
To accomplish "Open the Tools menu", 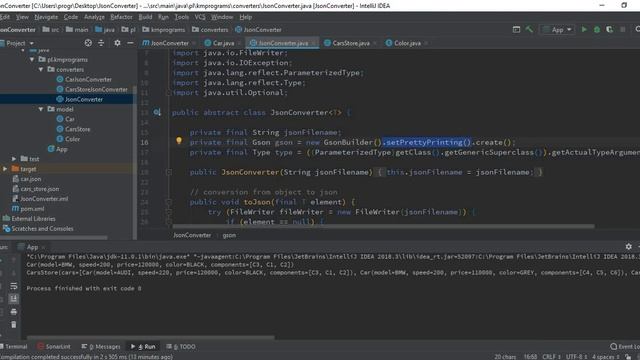I will click(182, 17).
